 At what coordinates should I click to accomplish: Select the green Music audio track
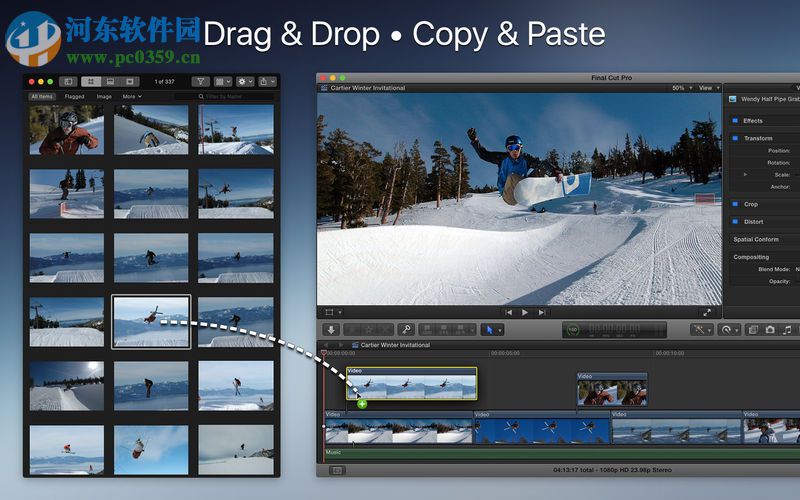tap(561, 453)
